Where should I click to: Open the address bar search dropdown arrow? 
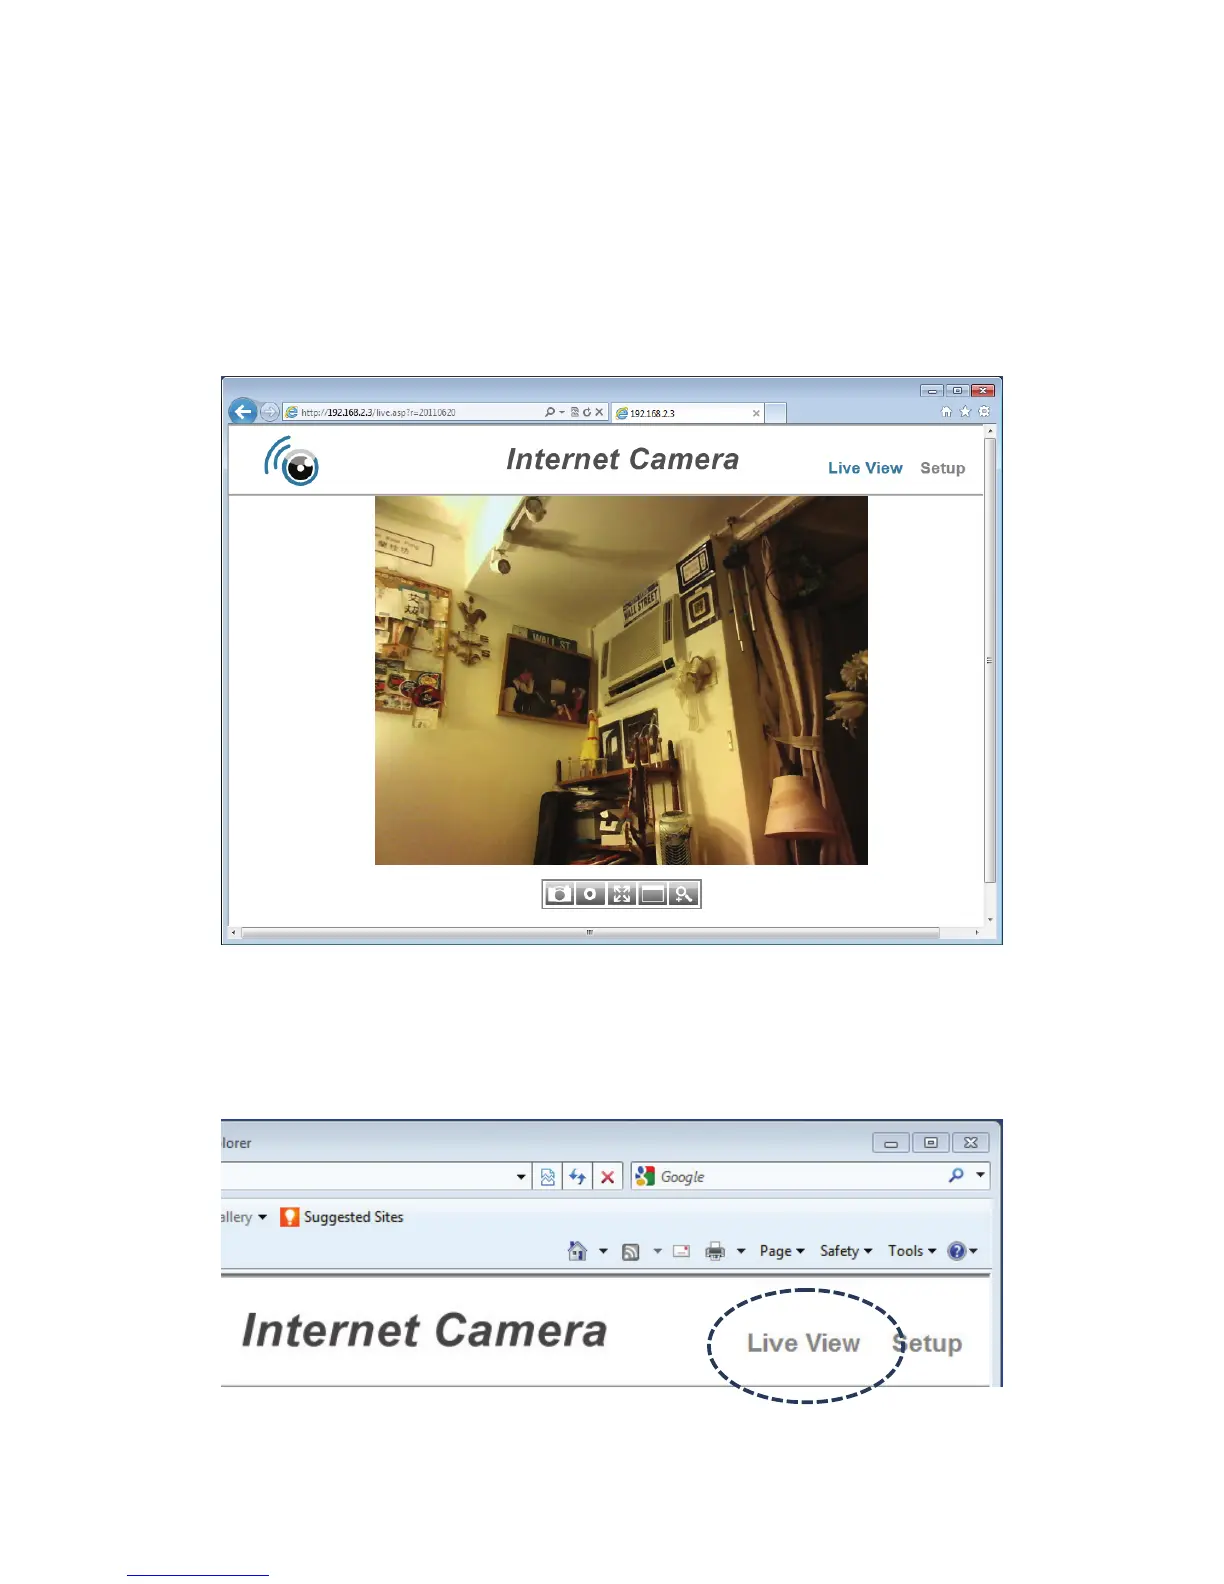pos(561,412)
